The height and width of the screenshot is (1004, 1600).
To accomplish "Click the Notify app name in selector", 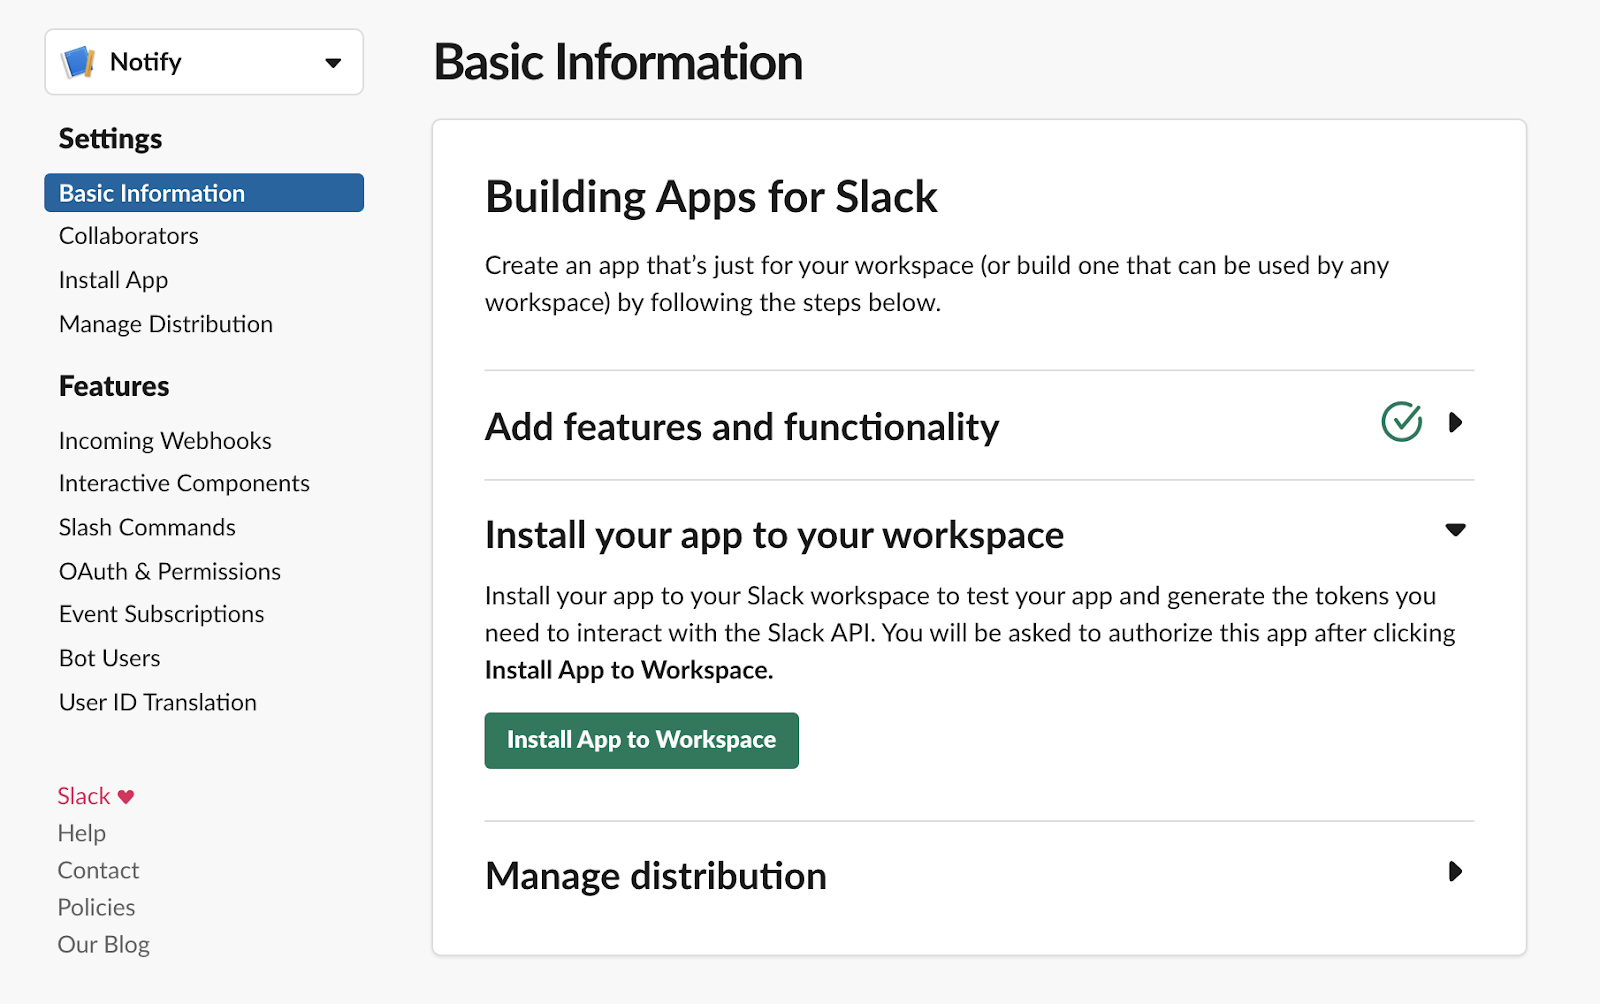I will point(146,62).
